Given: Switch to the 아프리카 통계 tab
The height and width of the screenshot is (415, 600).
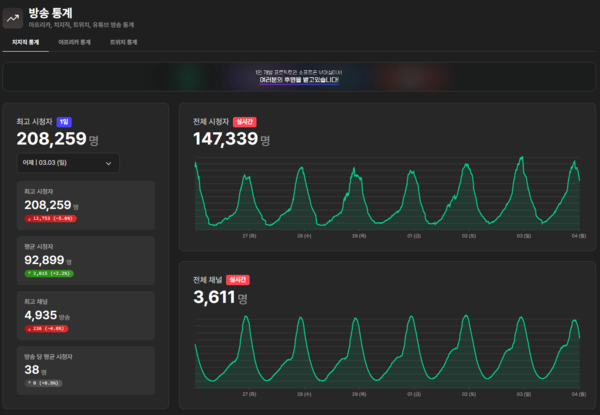Looking at the screenshot, I should point(74,43).
